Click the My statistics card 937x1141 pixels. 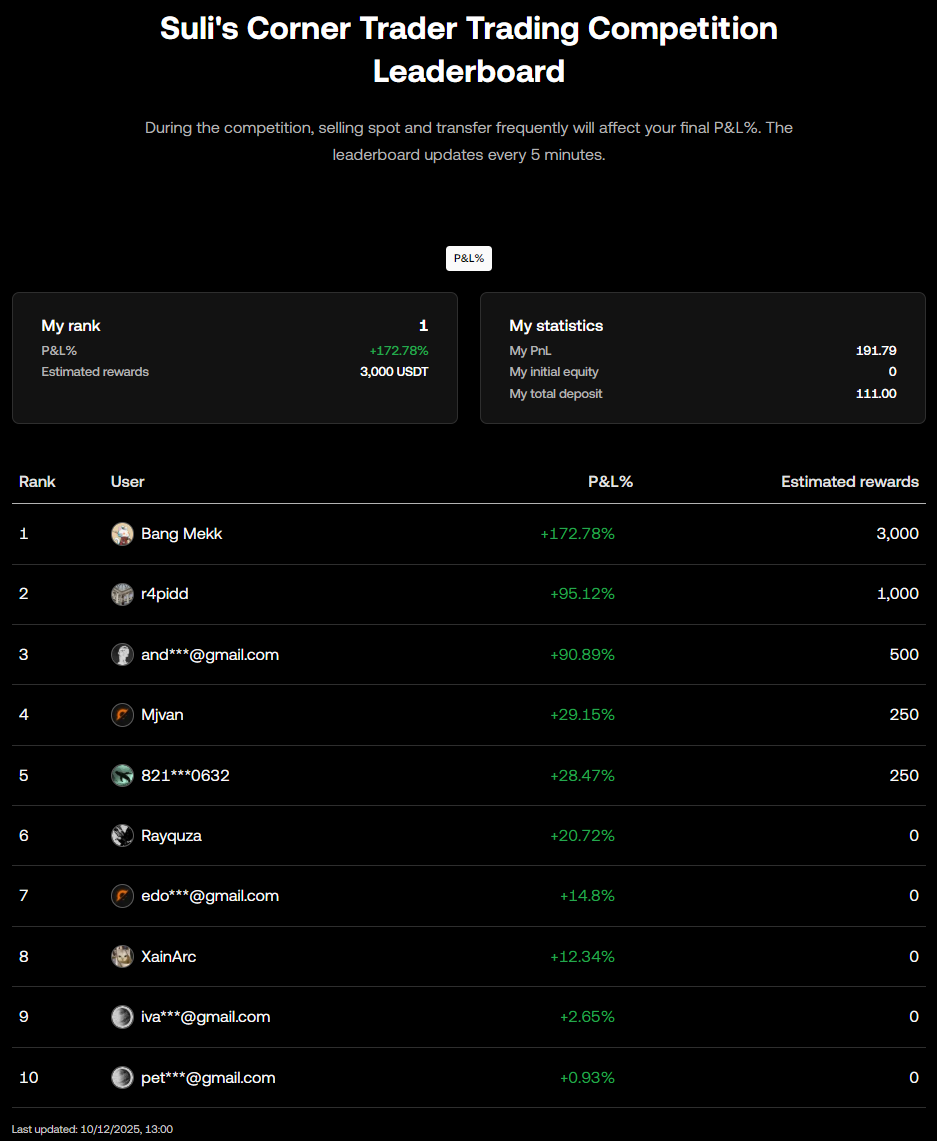click(702, 358)
